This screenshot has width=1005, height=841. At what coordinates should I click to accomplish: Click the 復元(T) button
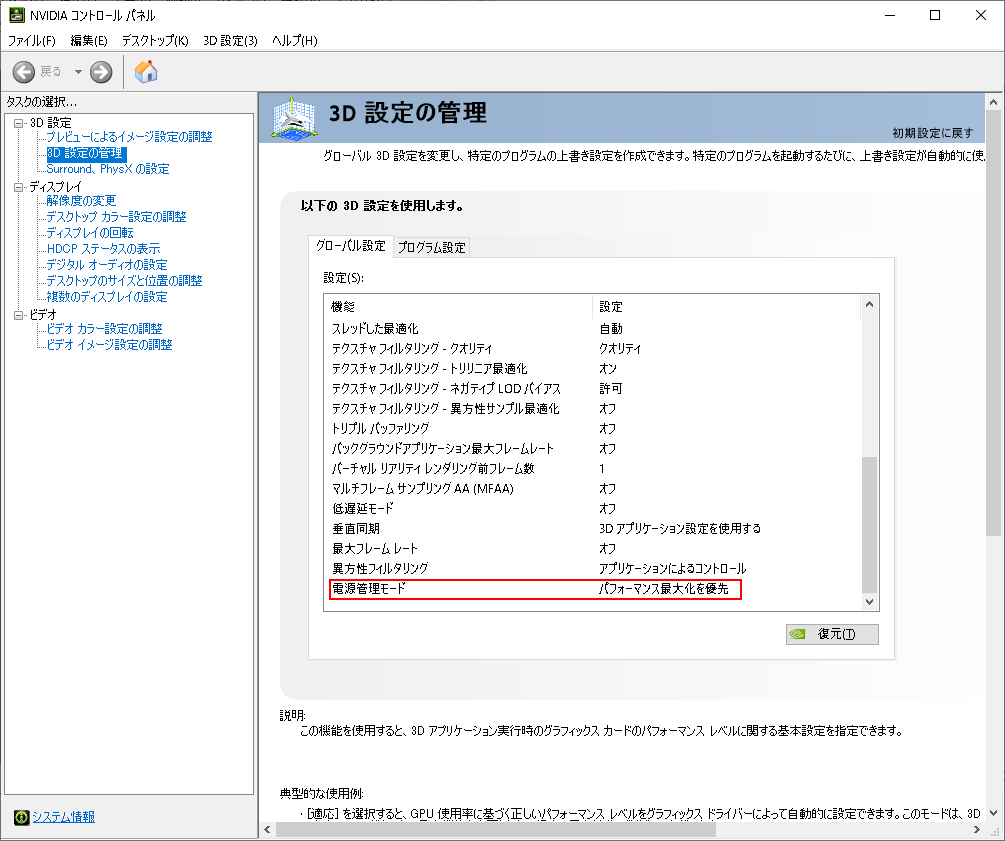tap(832, 634)
